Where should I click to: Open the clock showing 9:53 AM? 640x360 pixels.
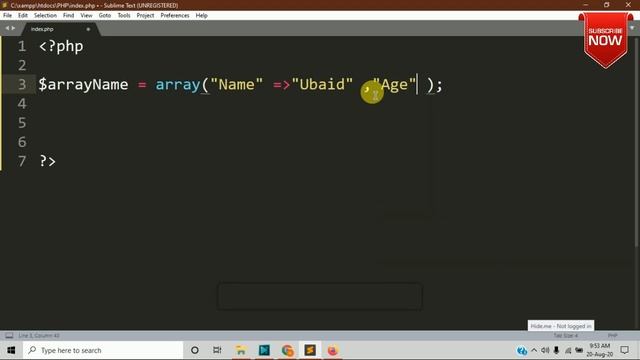coord(600,350)
